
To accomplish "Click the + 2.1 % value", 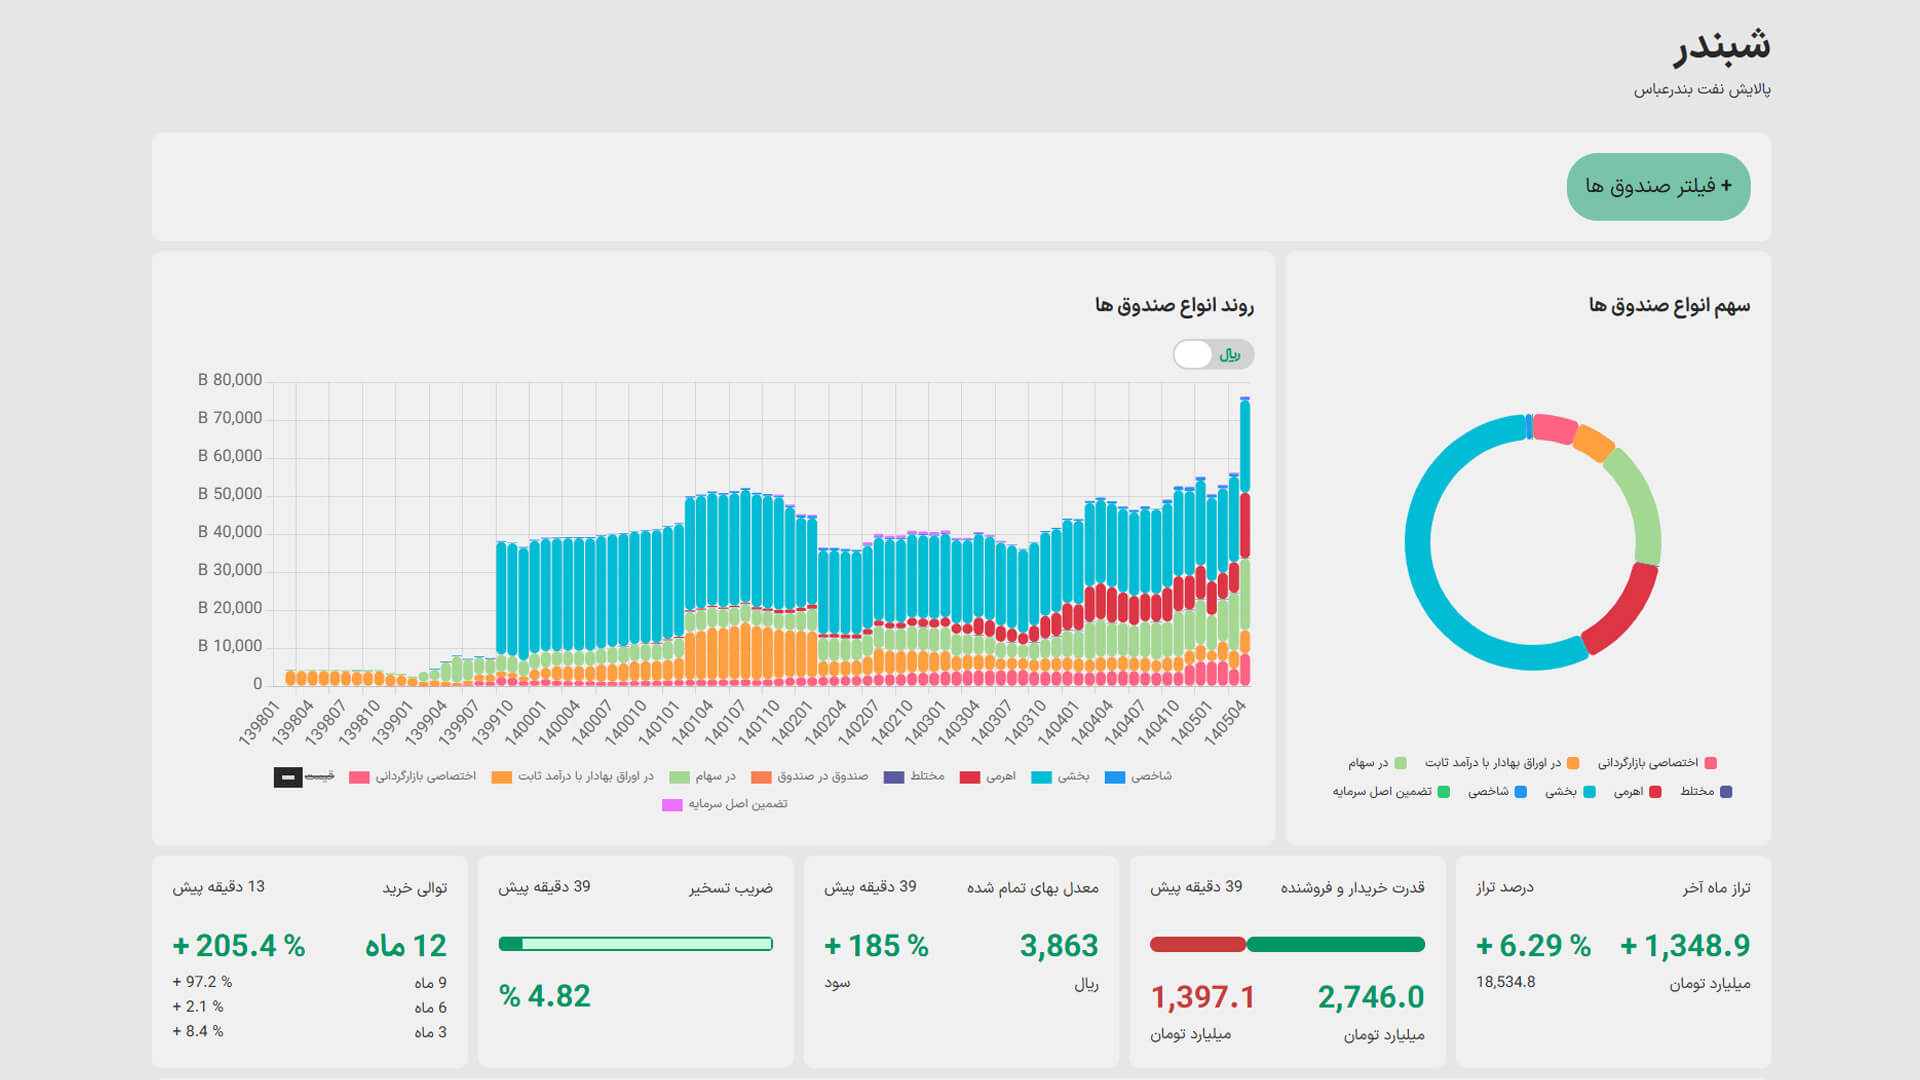I will [x=198, y=1007].
